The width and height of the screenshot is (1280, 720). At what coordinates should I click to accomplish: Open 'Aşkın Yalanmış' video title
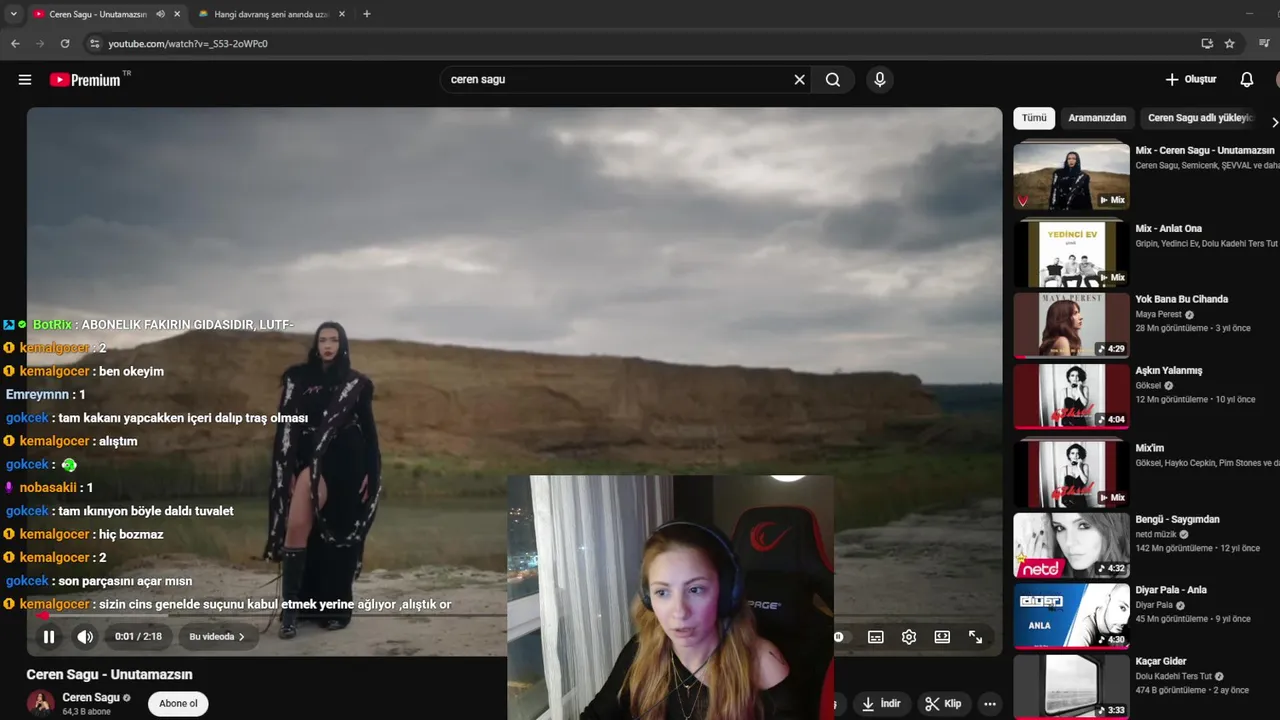pyautogui.click(x=1169, y=371)
